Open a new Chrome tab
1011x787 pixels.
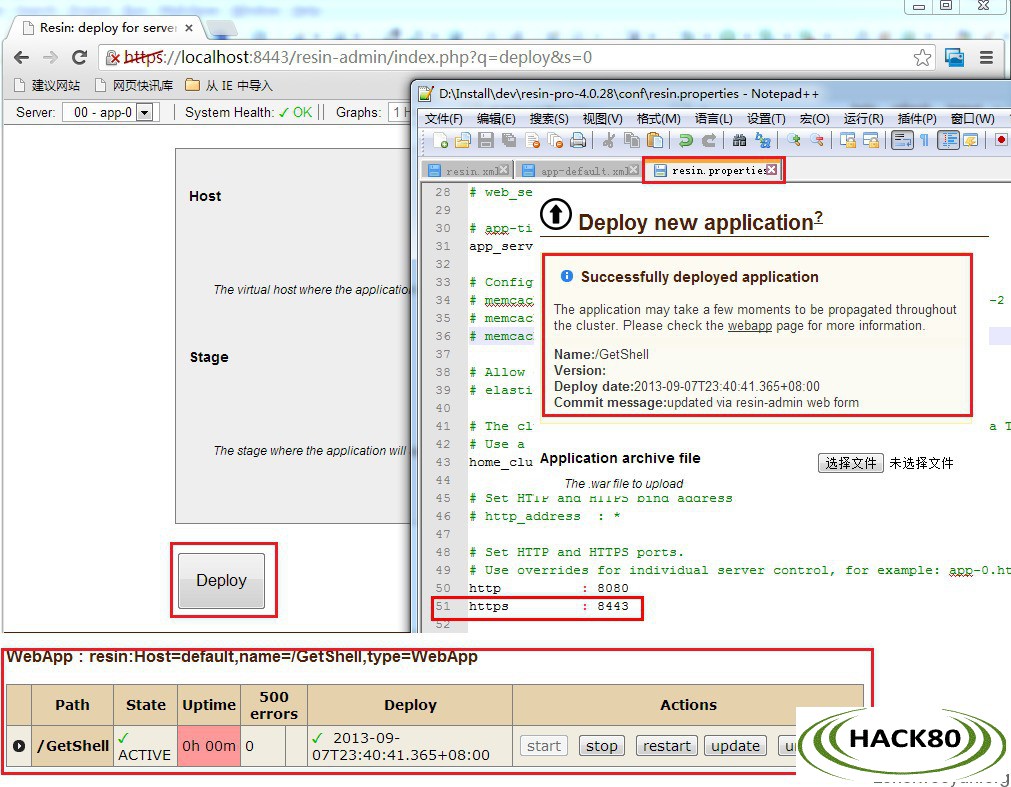(221, 28)
